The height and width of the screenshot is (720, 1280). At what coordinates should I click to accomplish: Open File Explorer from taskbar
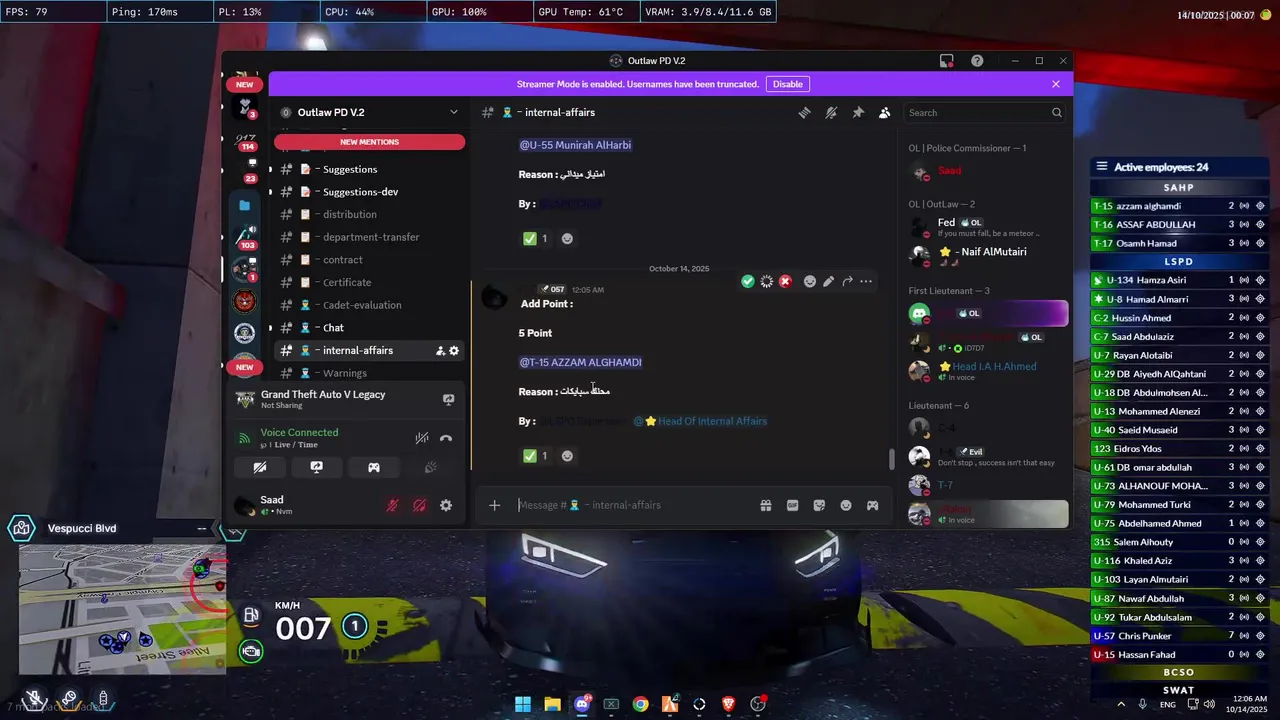pyautogui.click(x=552, y=704)
